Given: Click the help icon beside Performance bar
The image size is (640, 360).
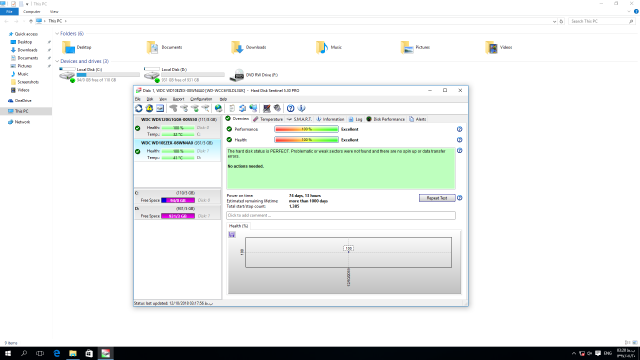Looking at the screenshot, I should [x=460, y=129].
